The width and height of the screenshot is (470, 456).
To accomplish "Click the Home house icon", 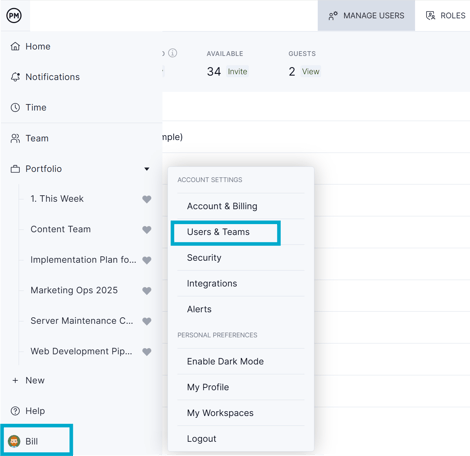I will [x=15, y=46].
